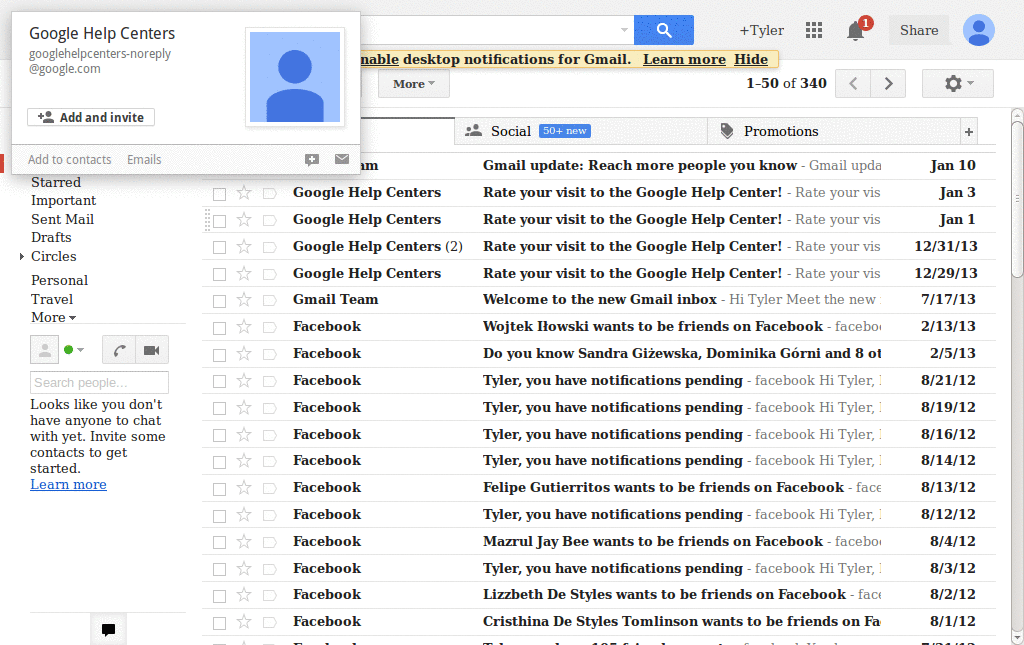Open the settings gear menu
Screen dimensions: 1024x645
pyautogui.click(x=957, y=84)
